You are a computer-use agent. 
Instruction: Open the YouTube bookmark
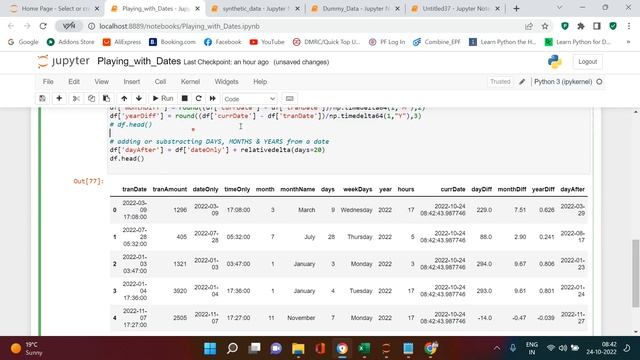click(267, 42)
